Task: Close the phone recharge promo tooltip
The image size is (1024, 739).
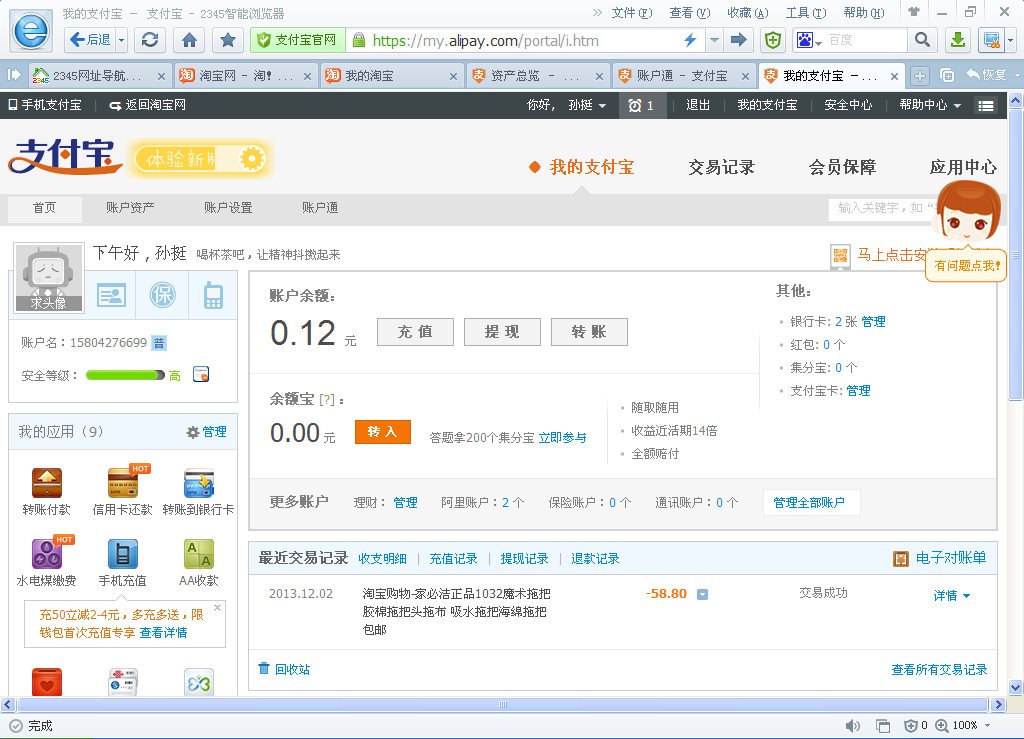Action: click(217, 607)
